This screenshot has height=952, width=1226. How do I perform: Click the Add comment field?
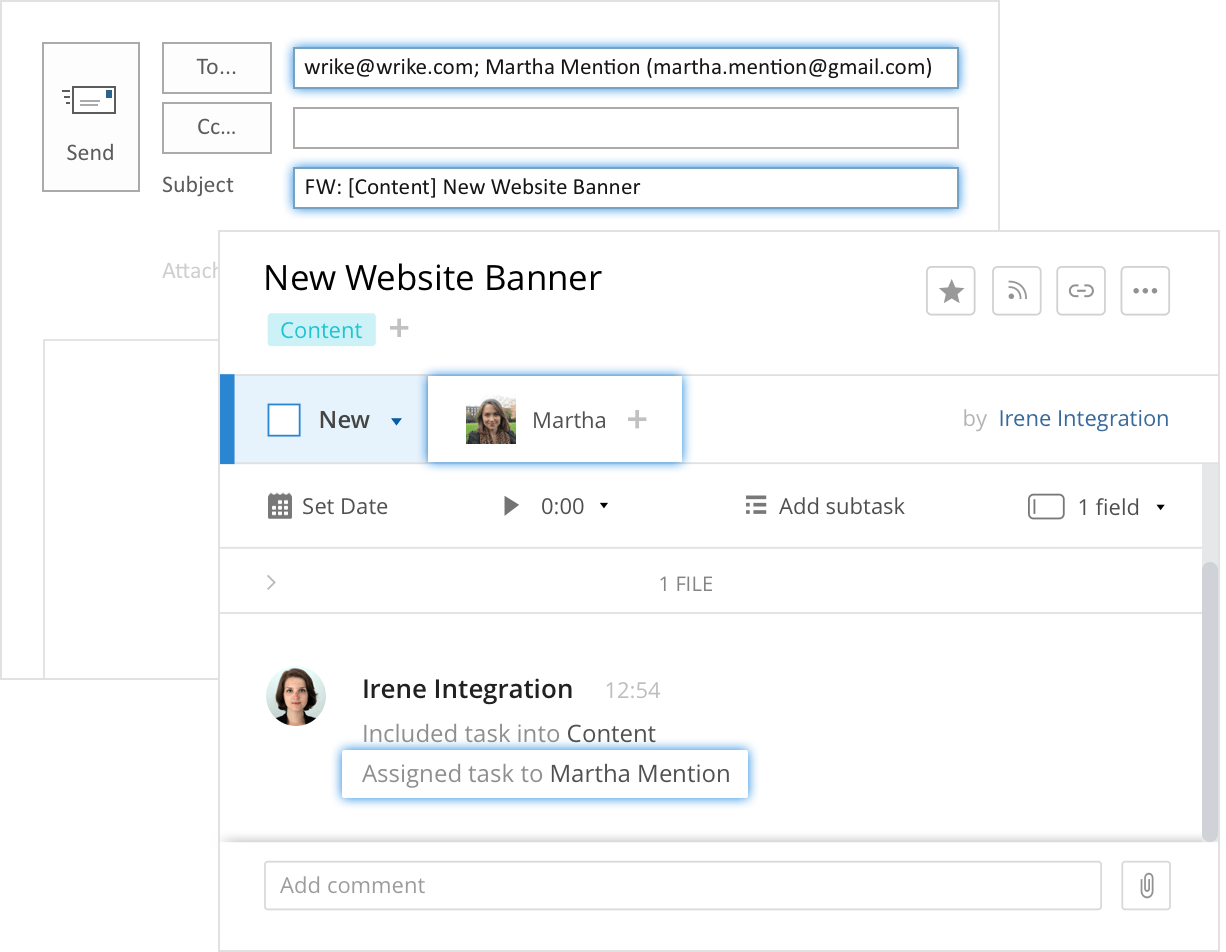tap(683, 886)
